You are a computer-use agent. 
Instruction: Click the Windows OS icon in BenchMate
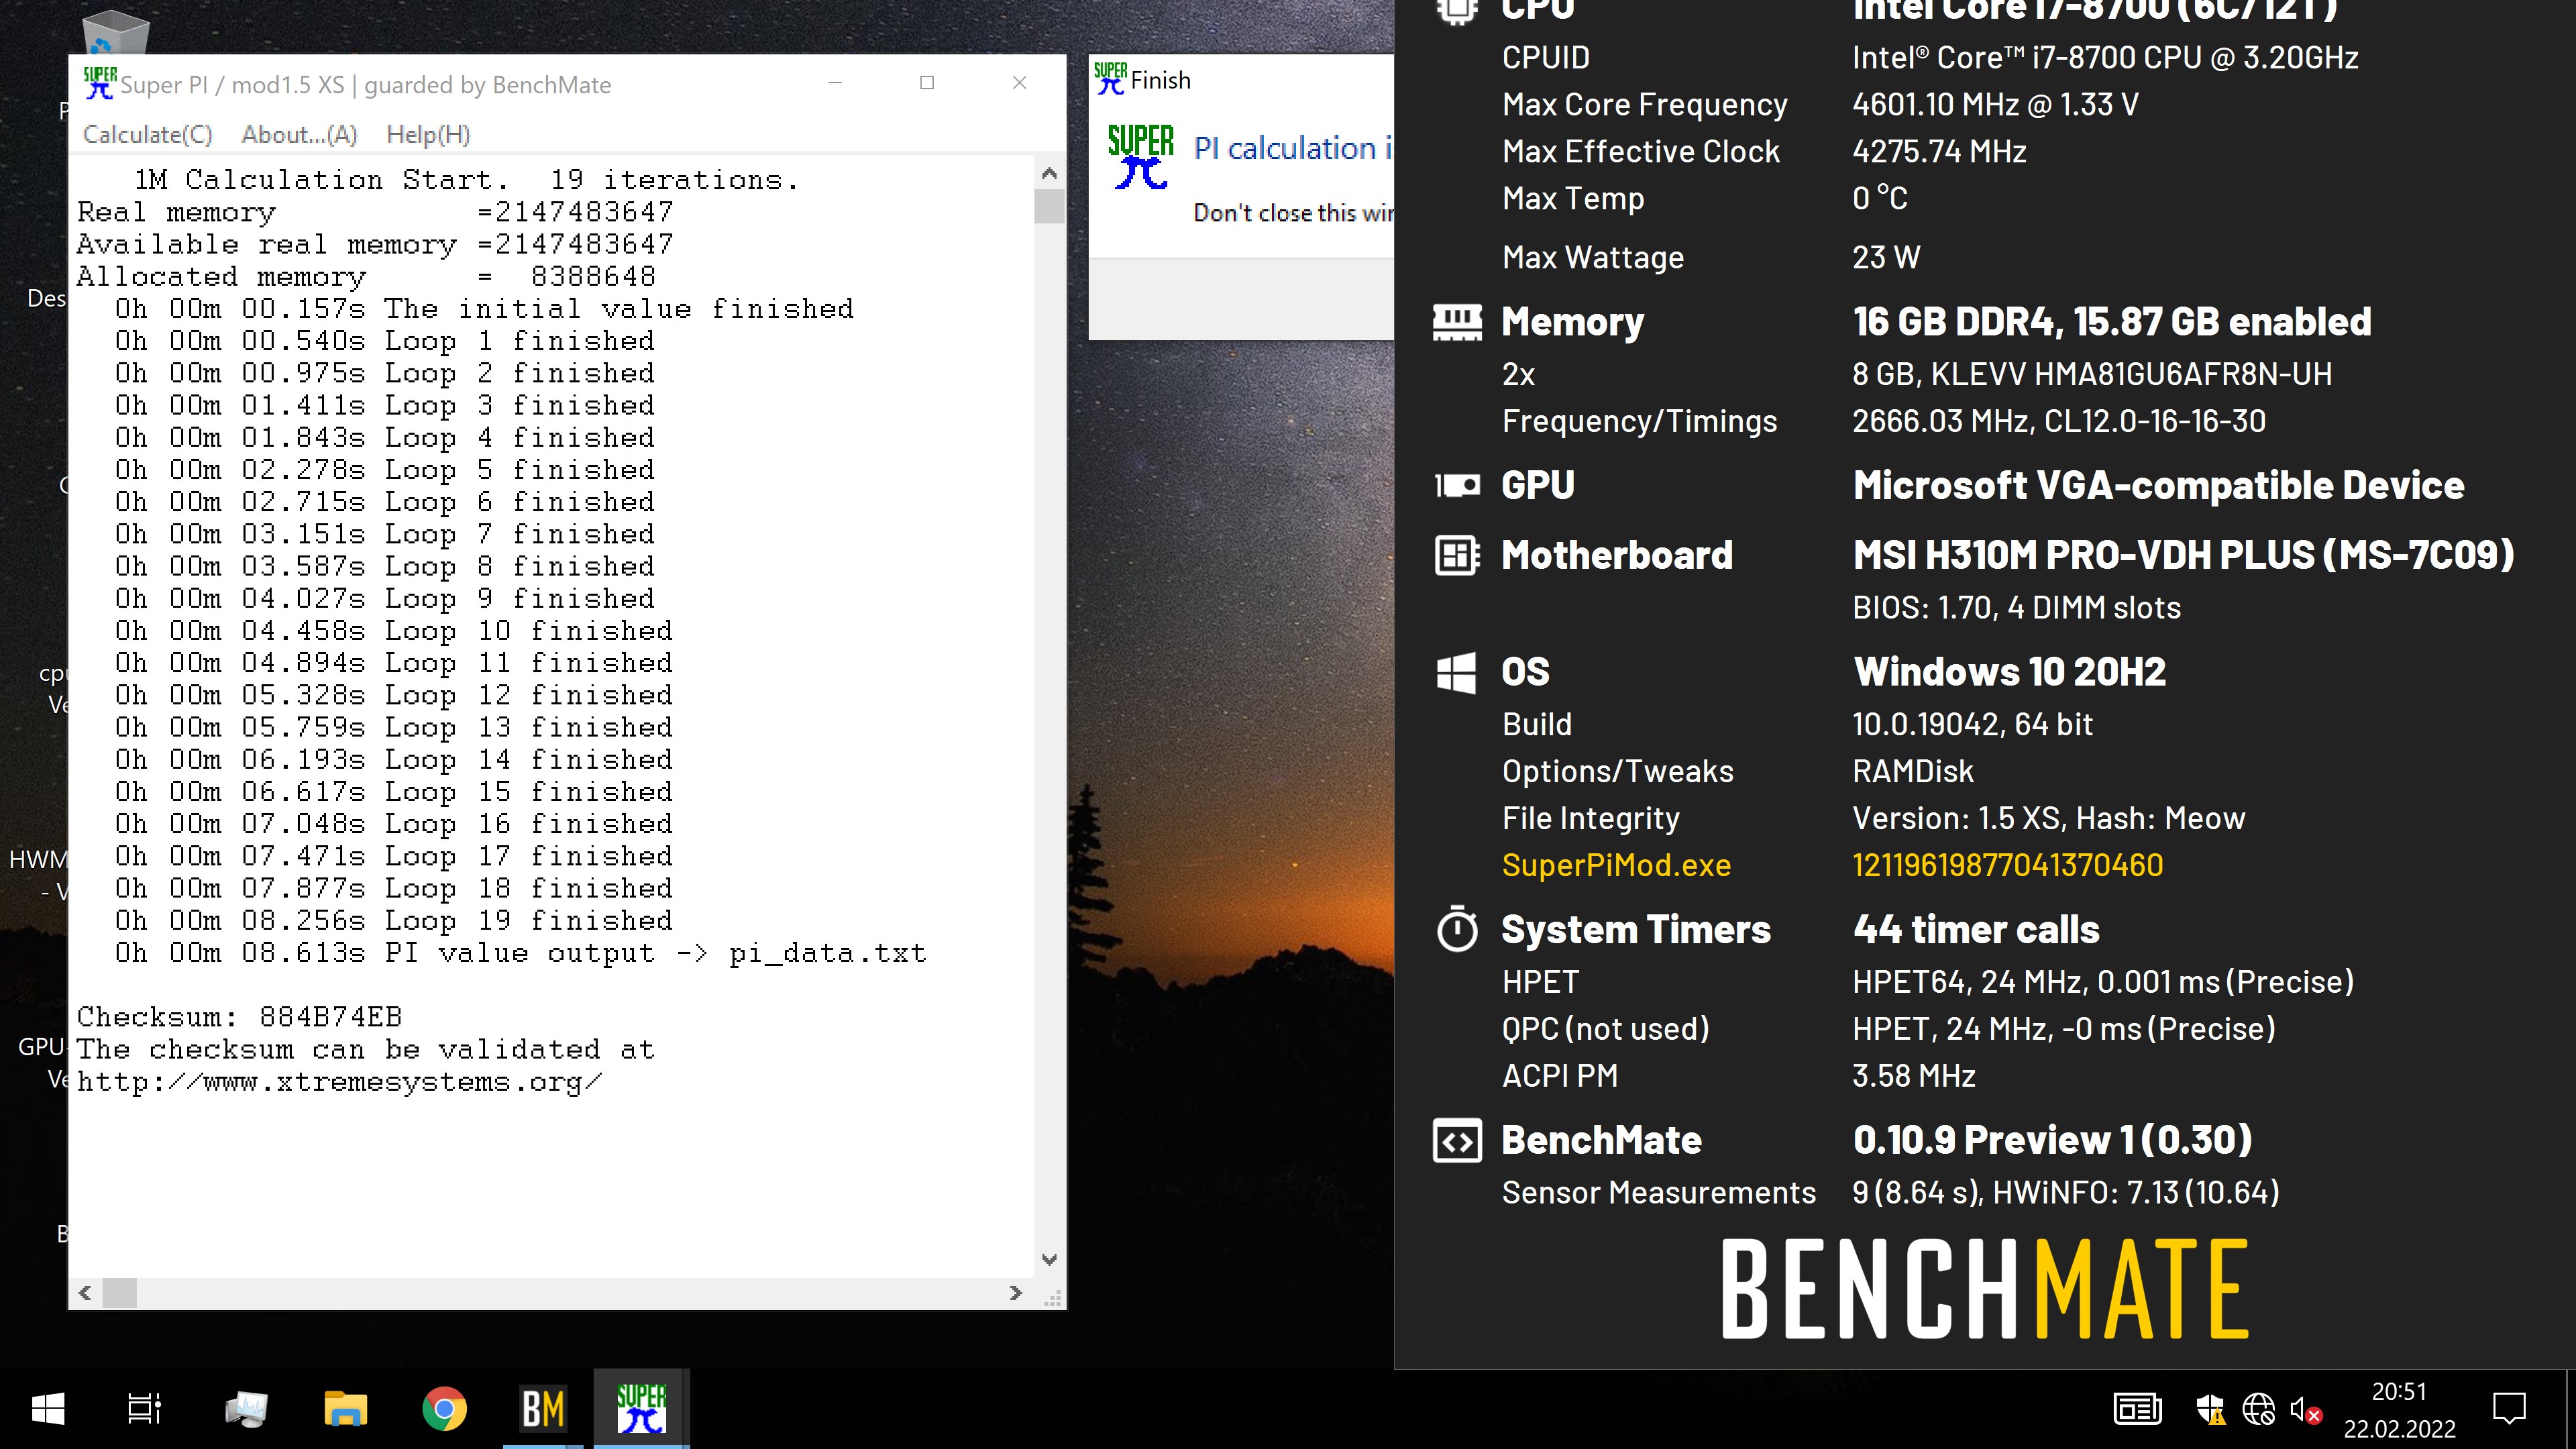1456,673
